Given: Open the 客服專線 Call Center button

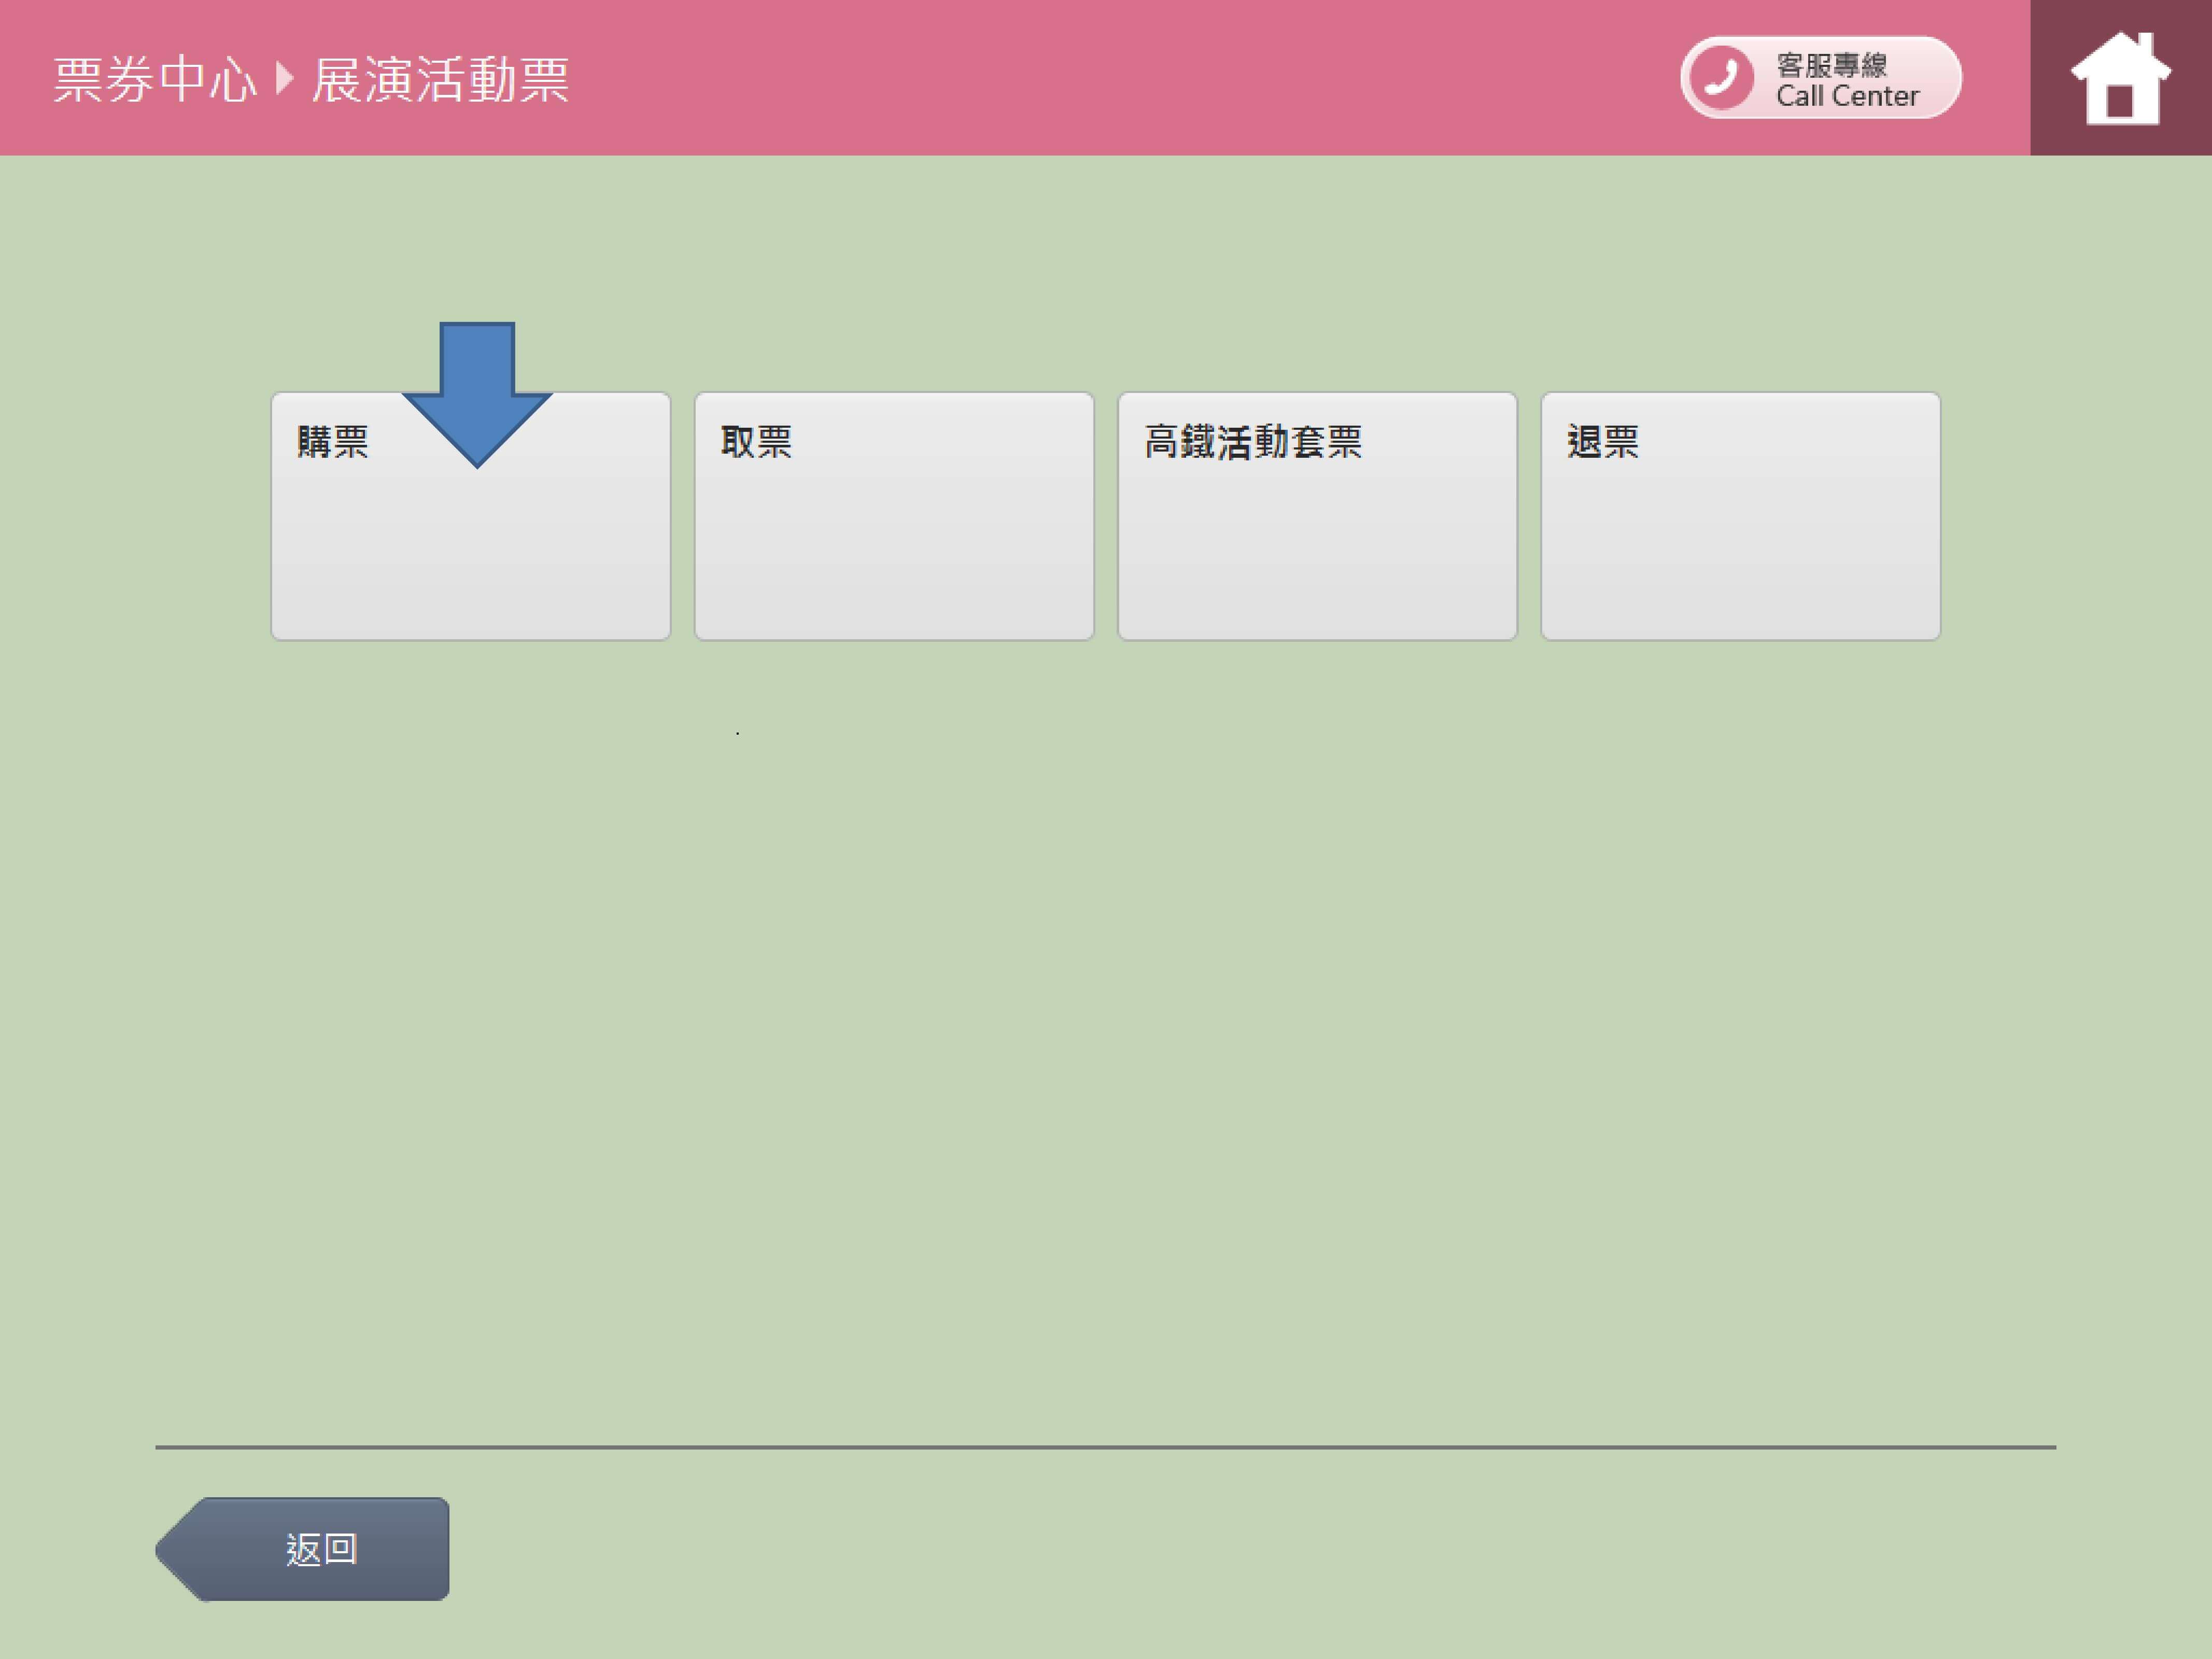Looking at the screenshot, I should 1820,78.
